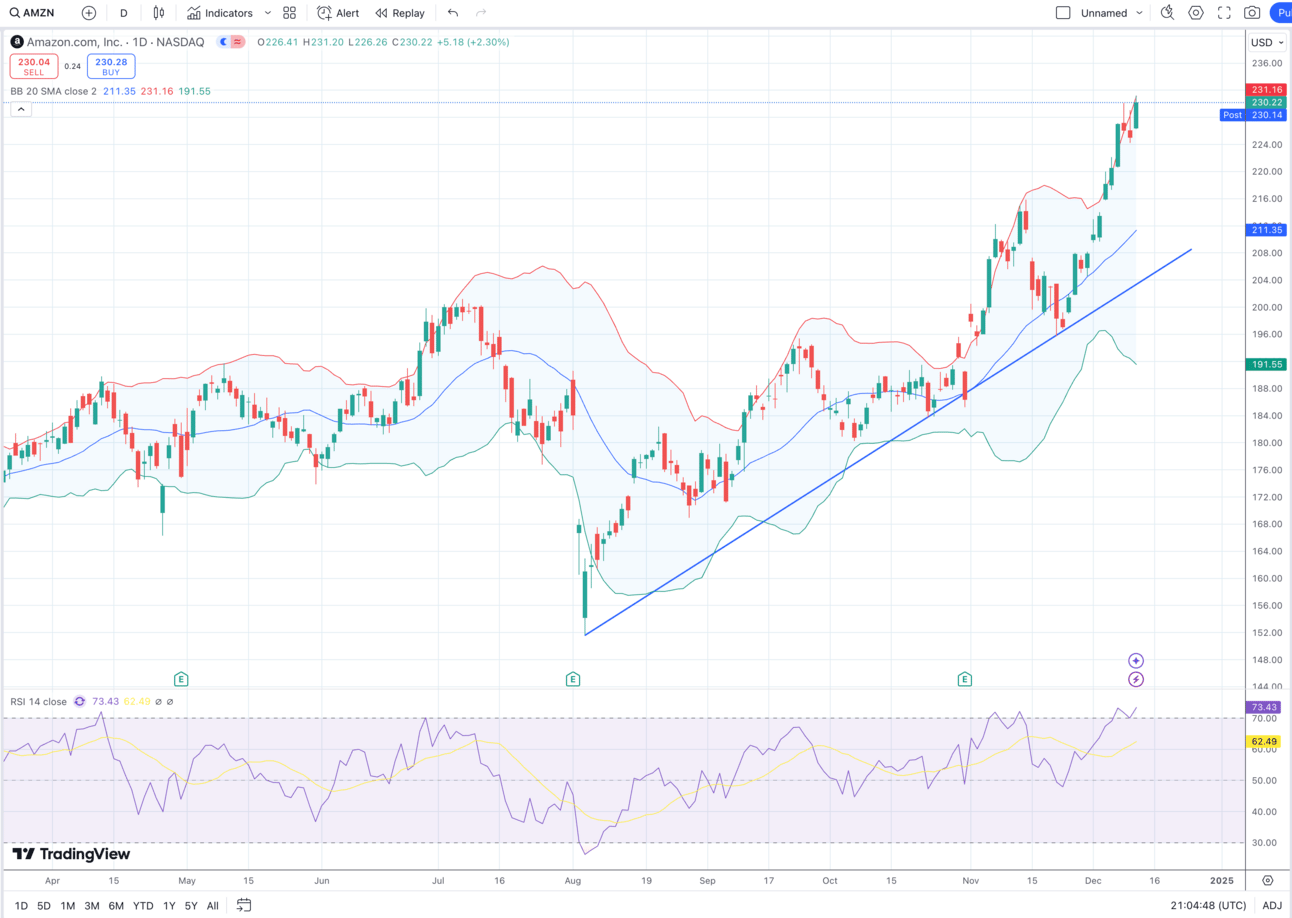Open the quick search icon
The image size is (1292, 918).
point(1167,13)
